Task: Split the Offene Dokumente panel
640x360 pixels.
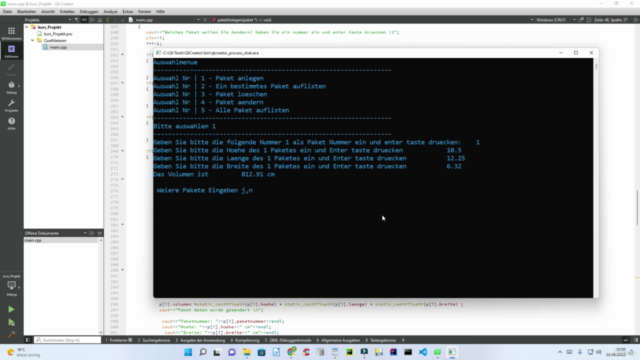Action: pos(92,233)
